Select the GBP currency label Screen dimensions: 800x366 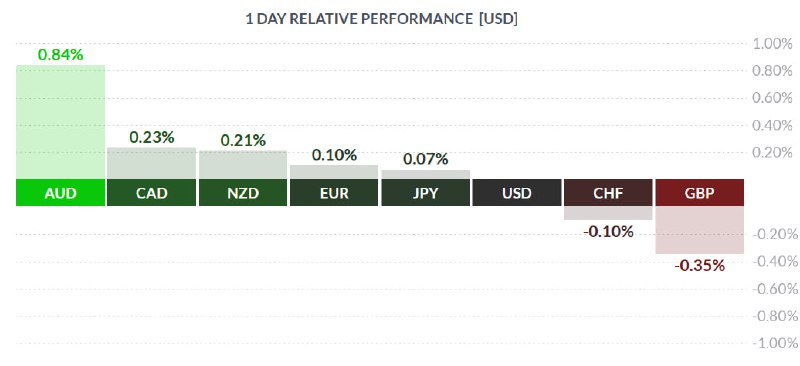point(699,193)
